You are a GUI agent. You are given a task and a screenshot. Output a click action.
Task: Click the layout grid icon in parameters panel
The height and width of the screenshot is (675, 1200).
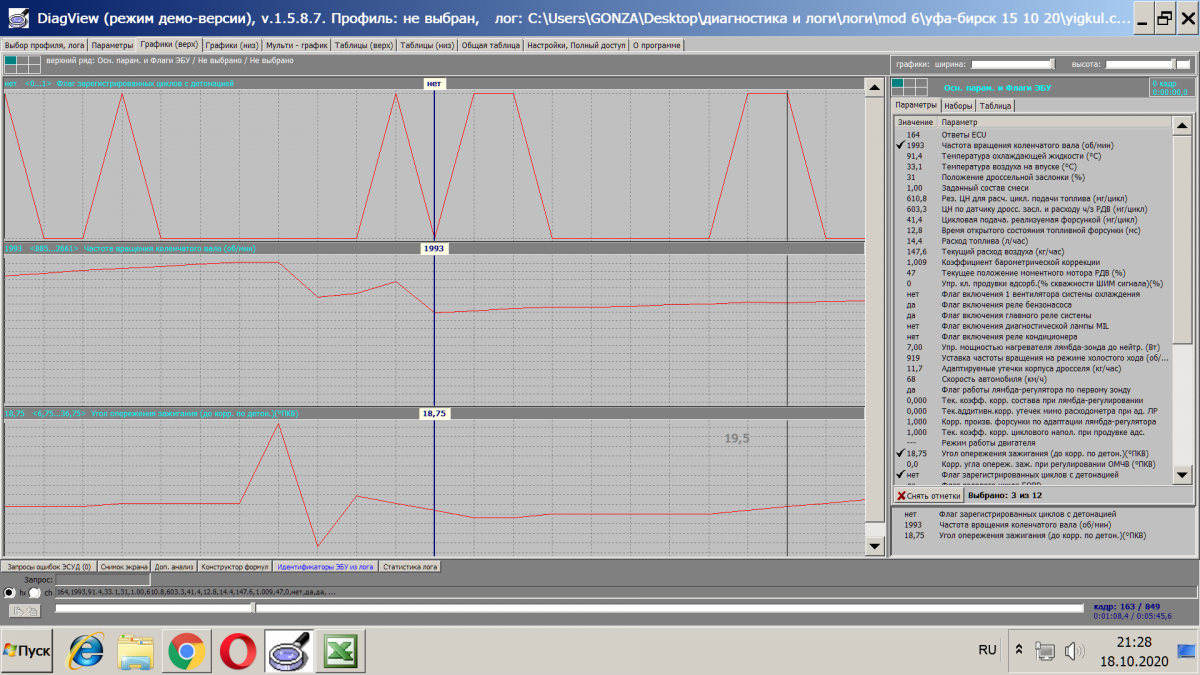[909, 86]
